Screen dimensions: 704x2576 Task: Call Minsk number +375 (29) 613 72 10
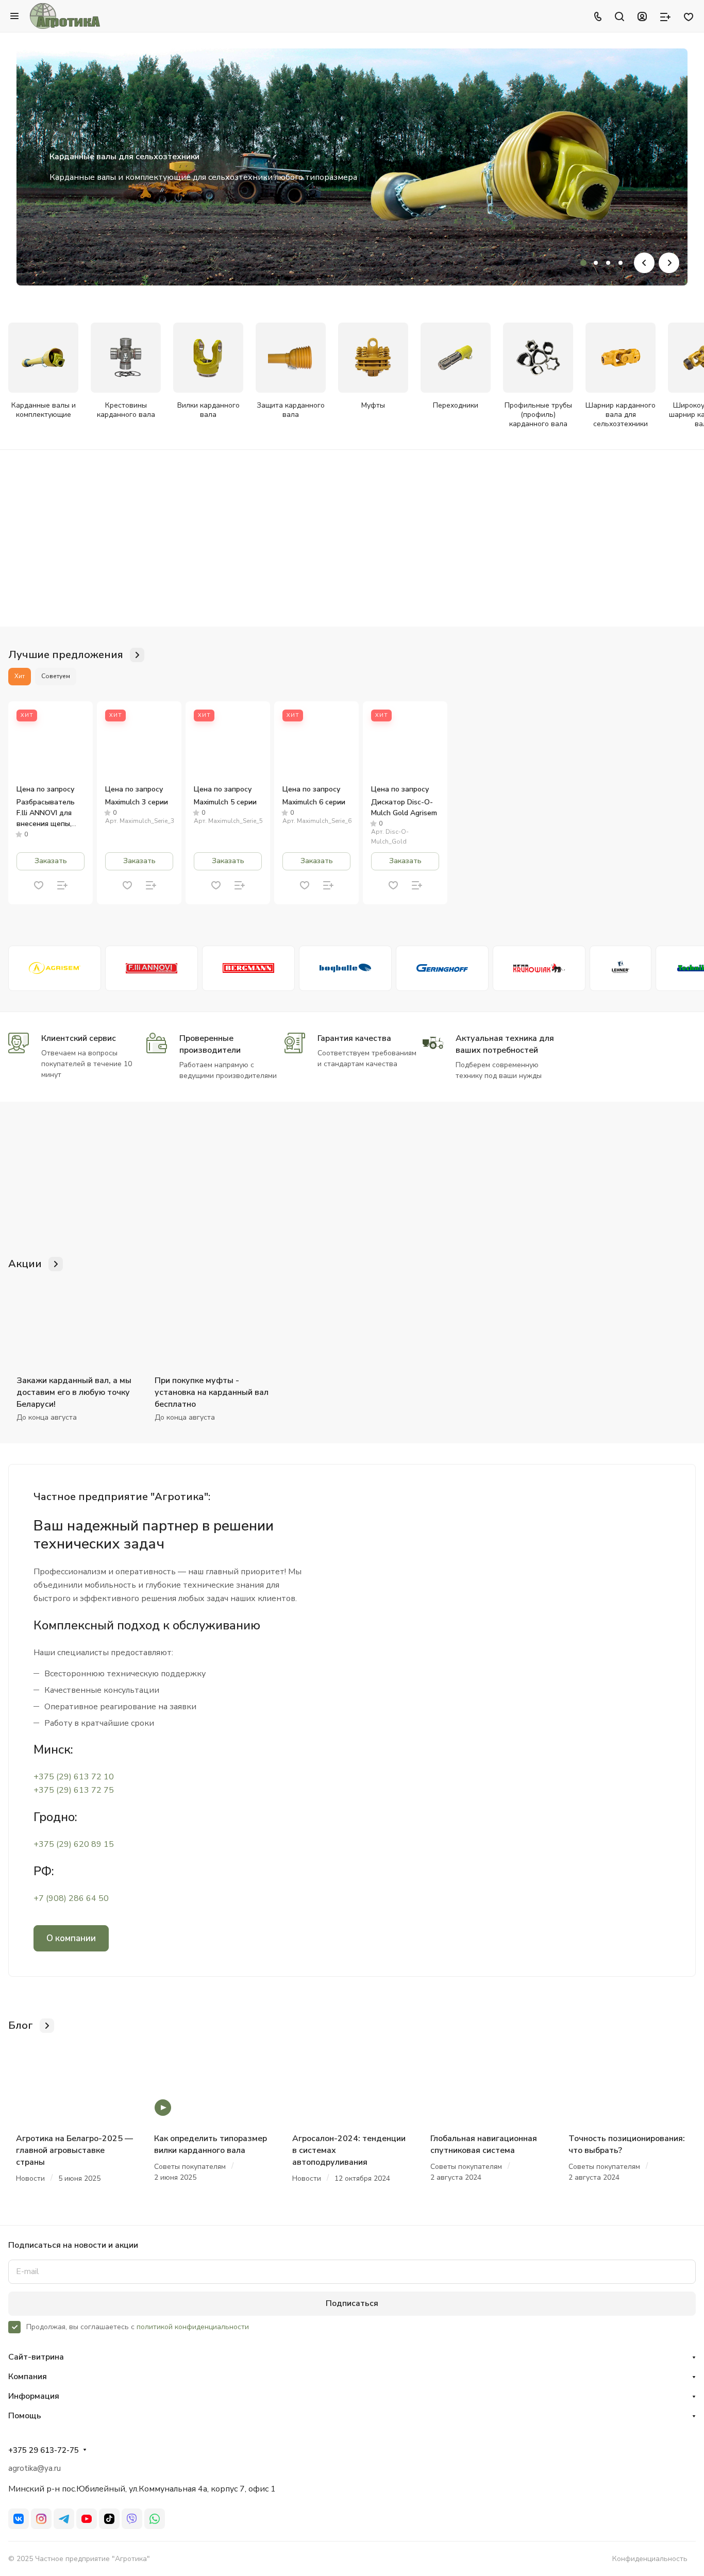pos(74,1777)
